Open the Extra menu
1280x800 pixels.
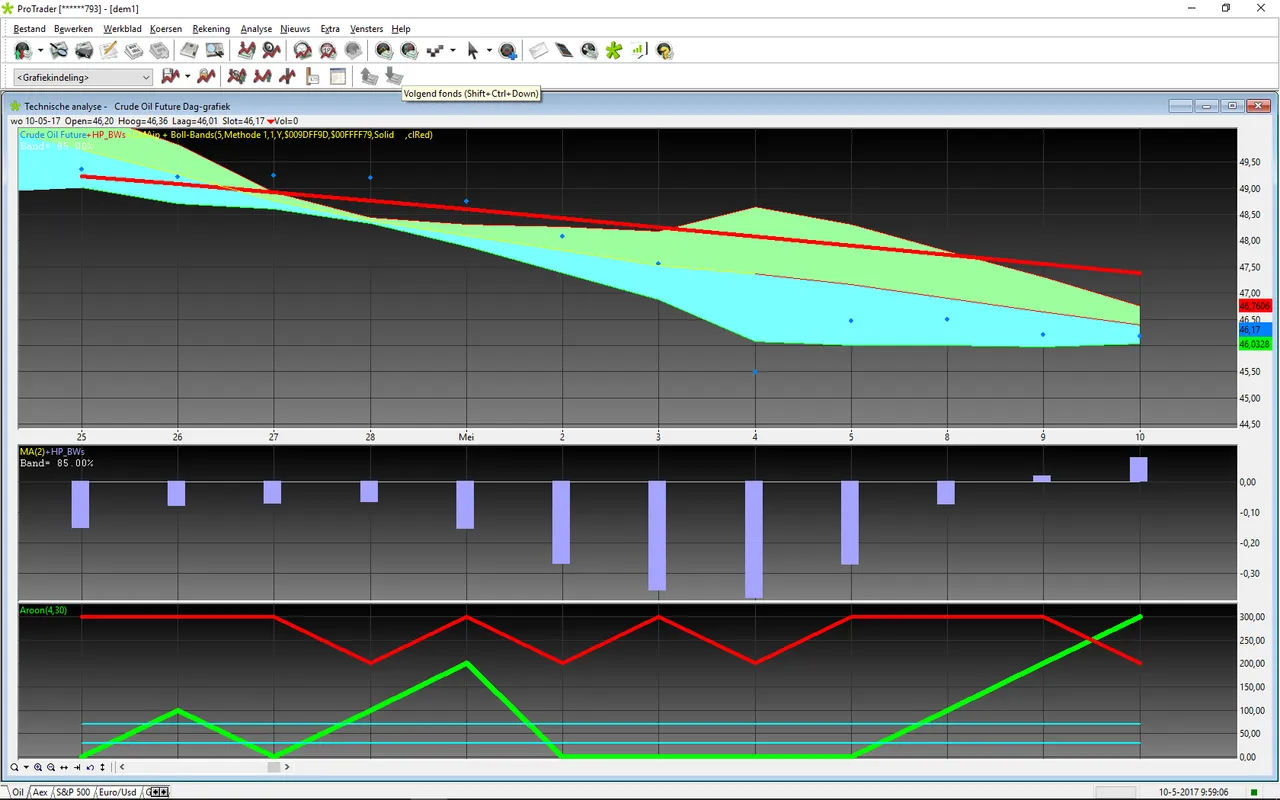click(330, 29)
